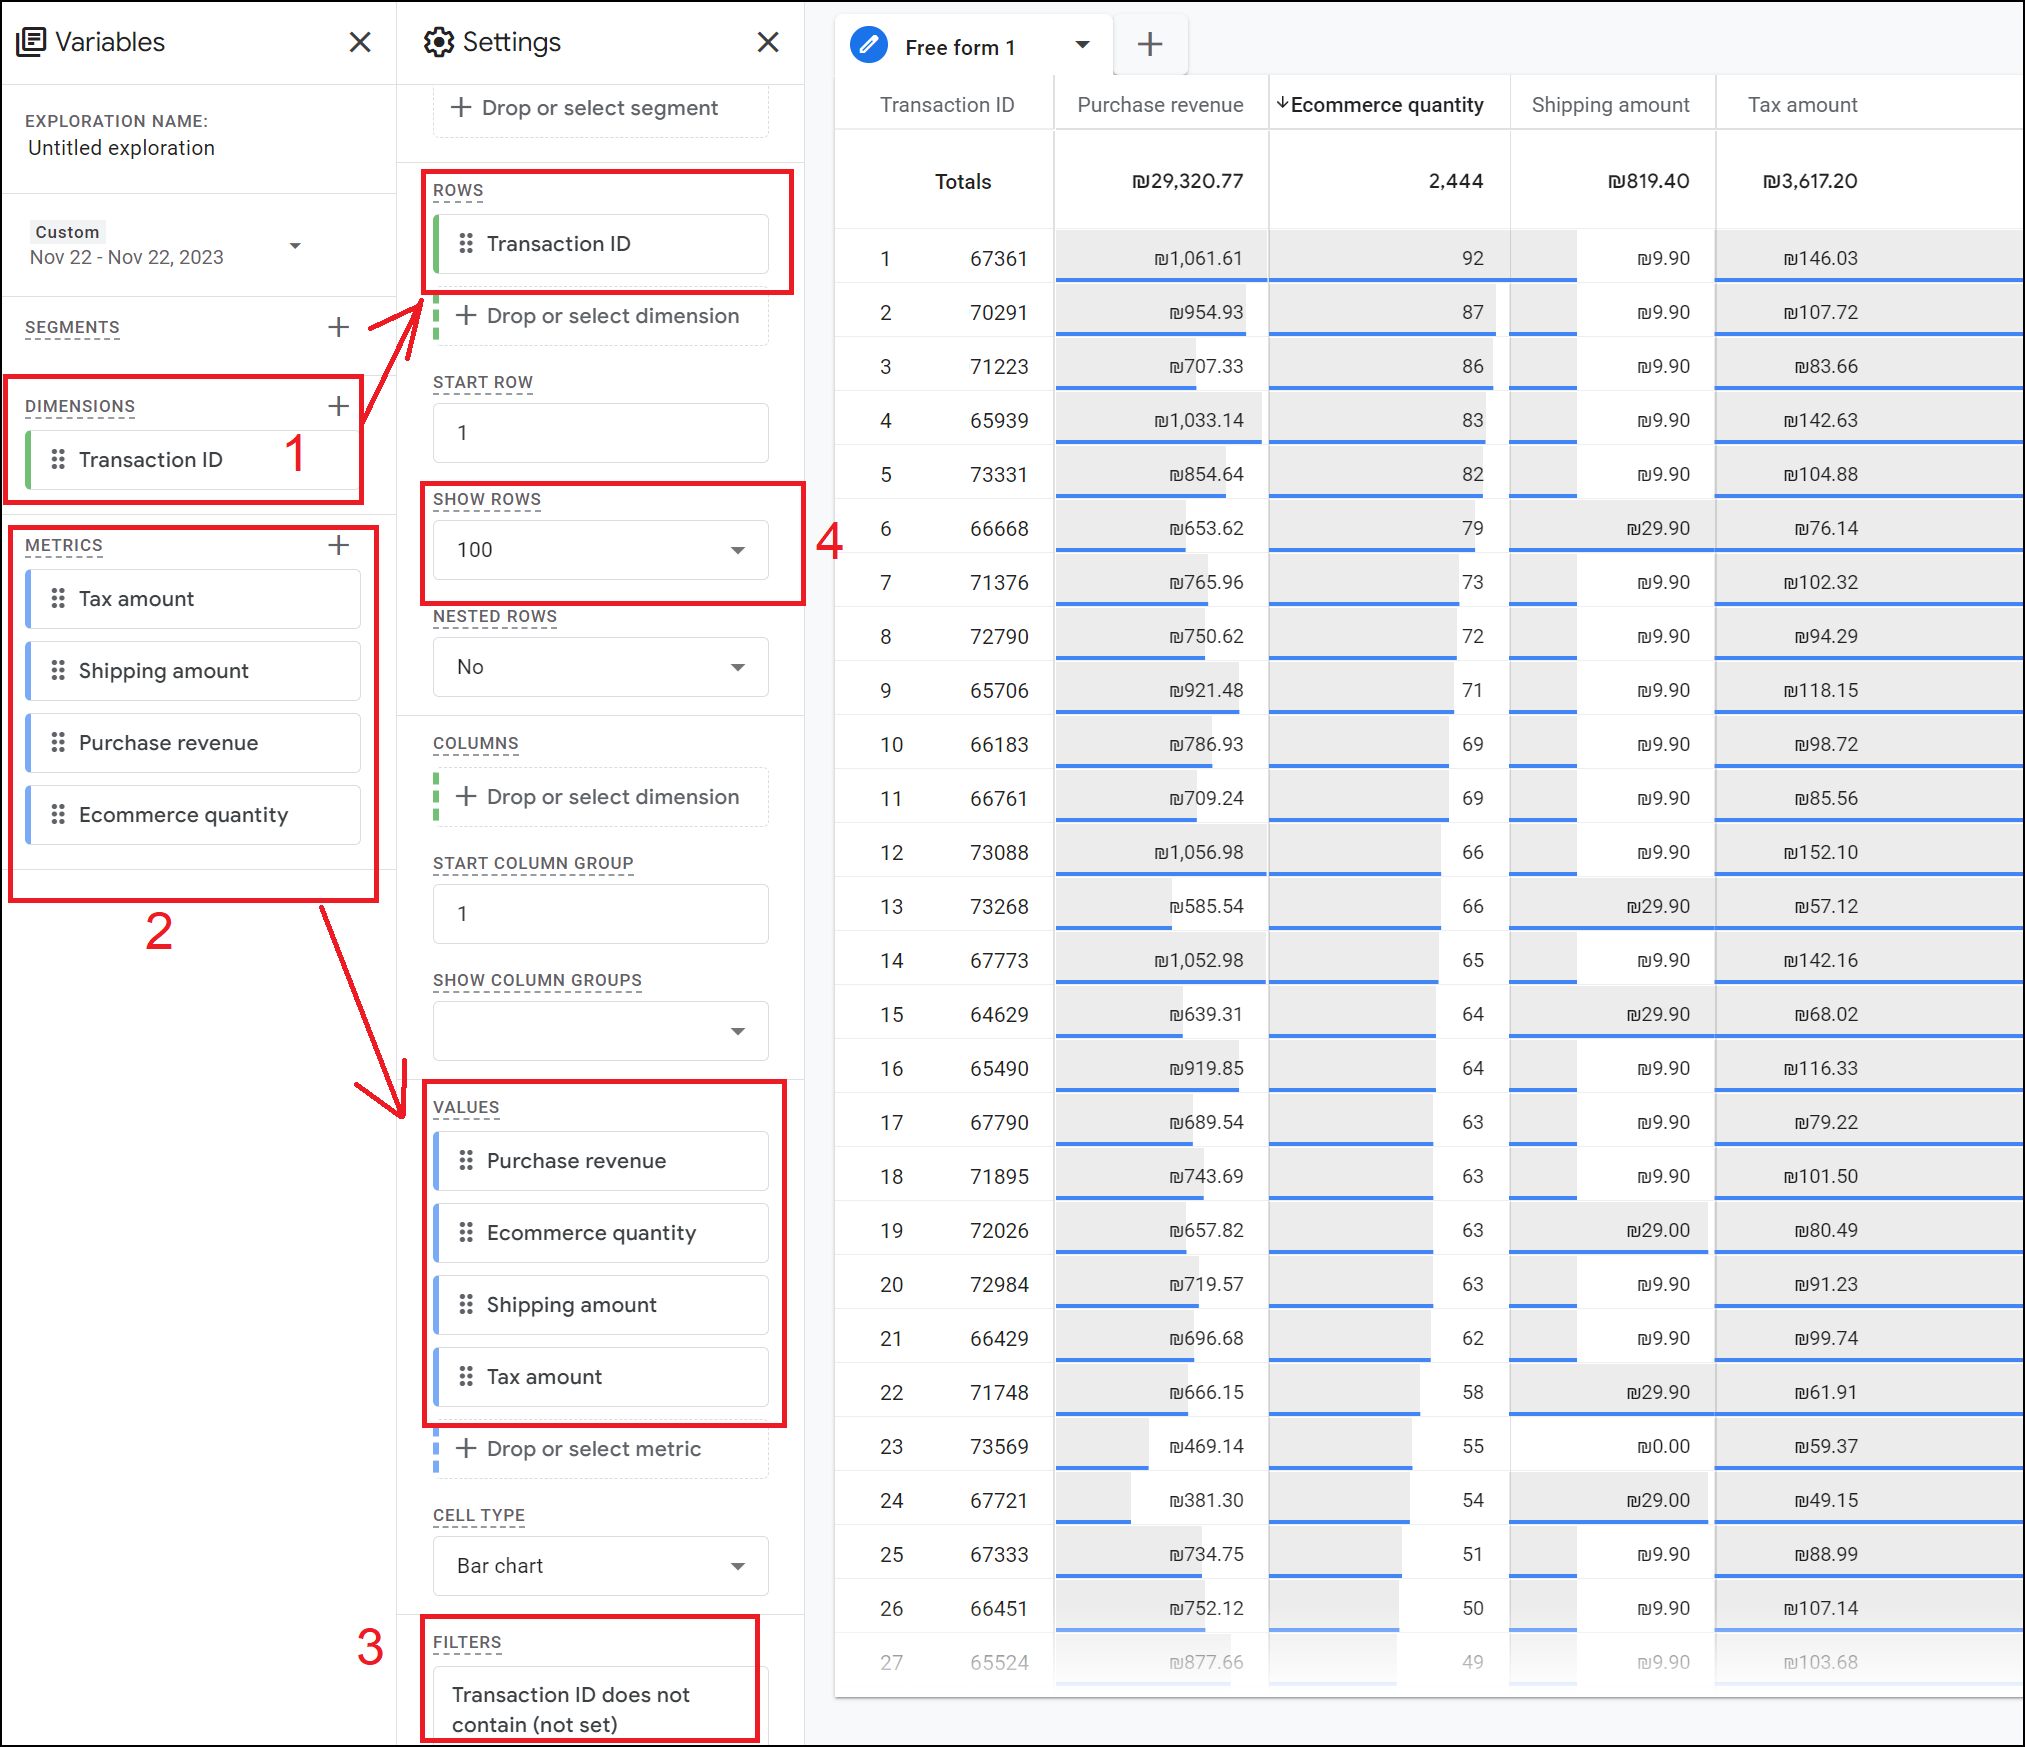Open Free form 1 tab dropdown arrow
This screenshot has width=2025, height=1747.
click(1082, 45)
